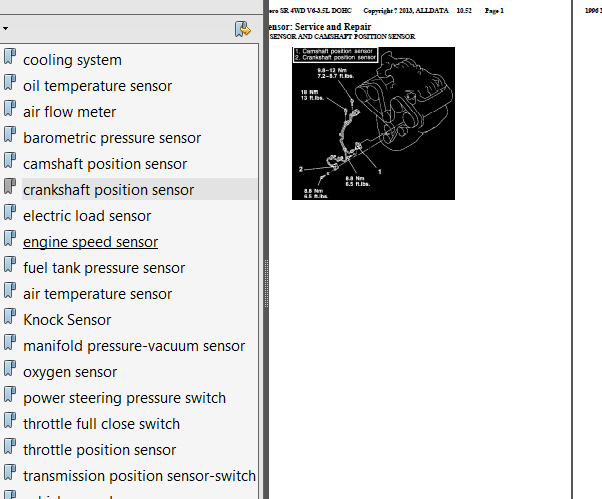The width and height of the screenshot is (602, 499).
Task: Go to barometric pressure sensor bookmark
Action: pos(112,138)
